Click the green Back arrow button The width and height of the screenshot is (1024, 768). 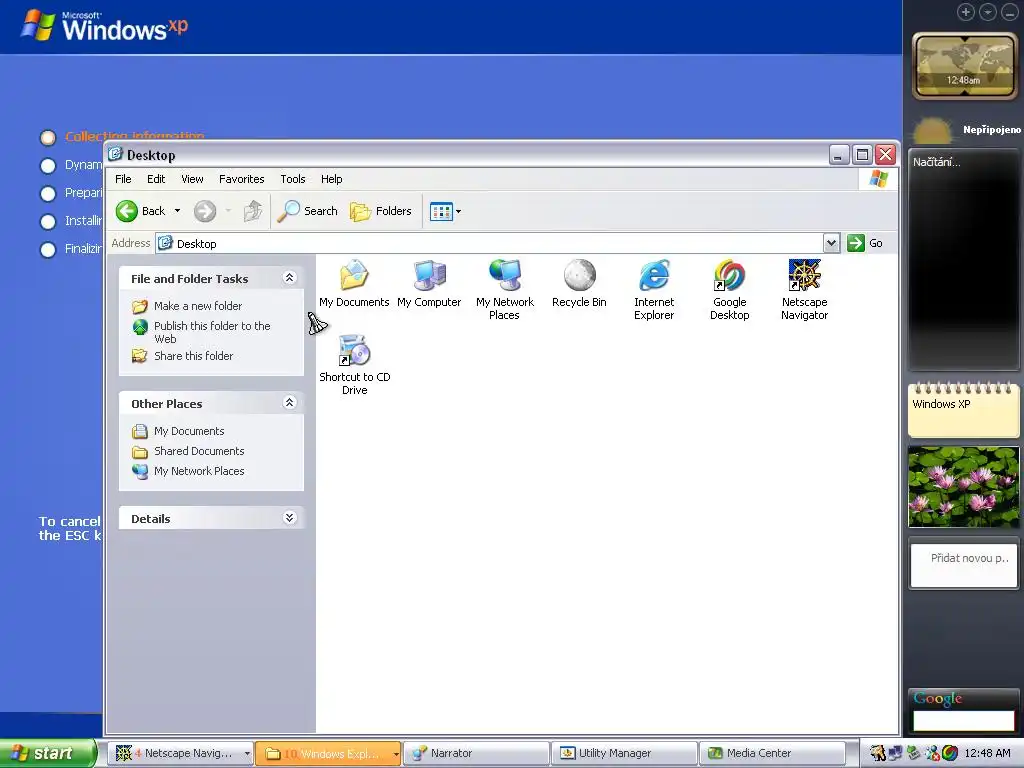pos(127,211)
